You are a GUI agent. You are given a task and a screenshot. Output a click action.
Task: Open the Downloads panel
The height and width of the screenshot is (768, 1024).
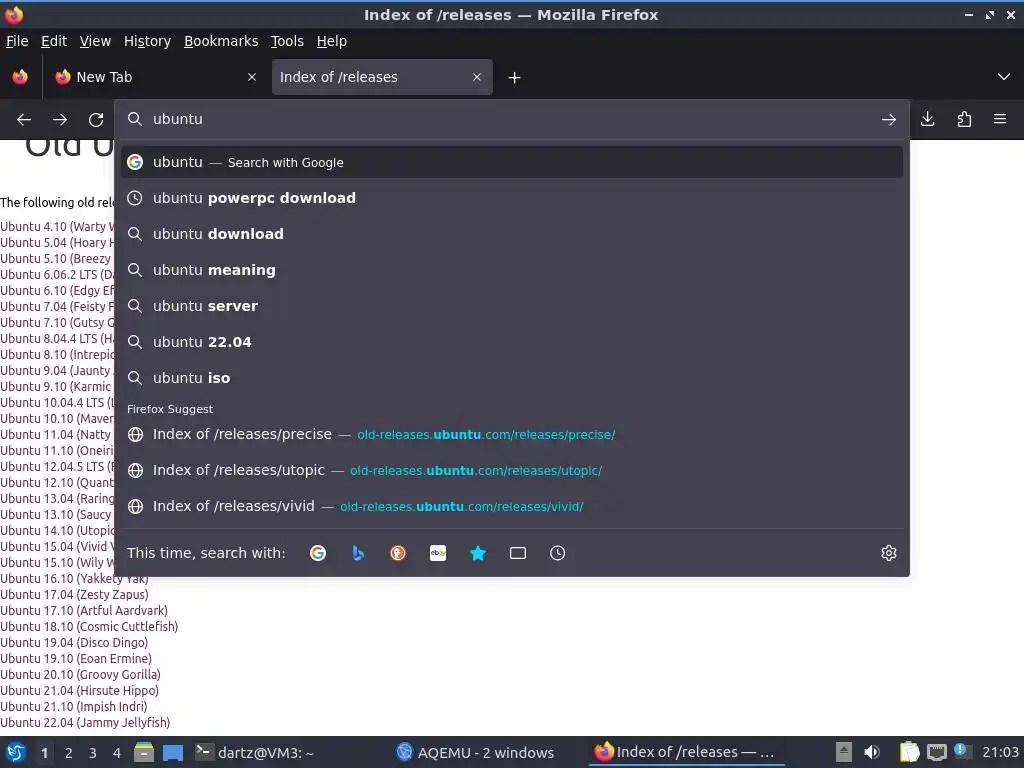927,119
